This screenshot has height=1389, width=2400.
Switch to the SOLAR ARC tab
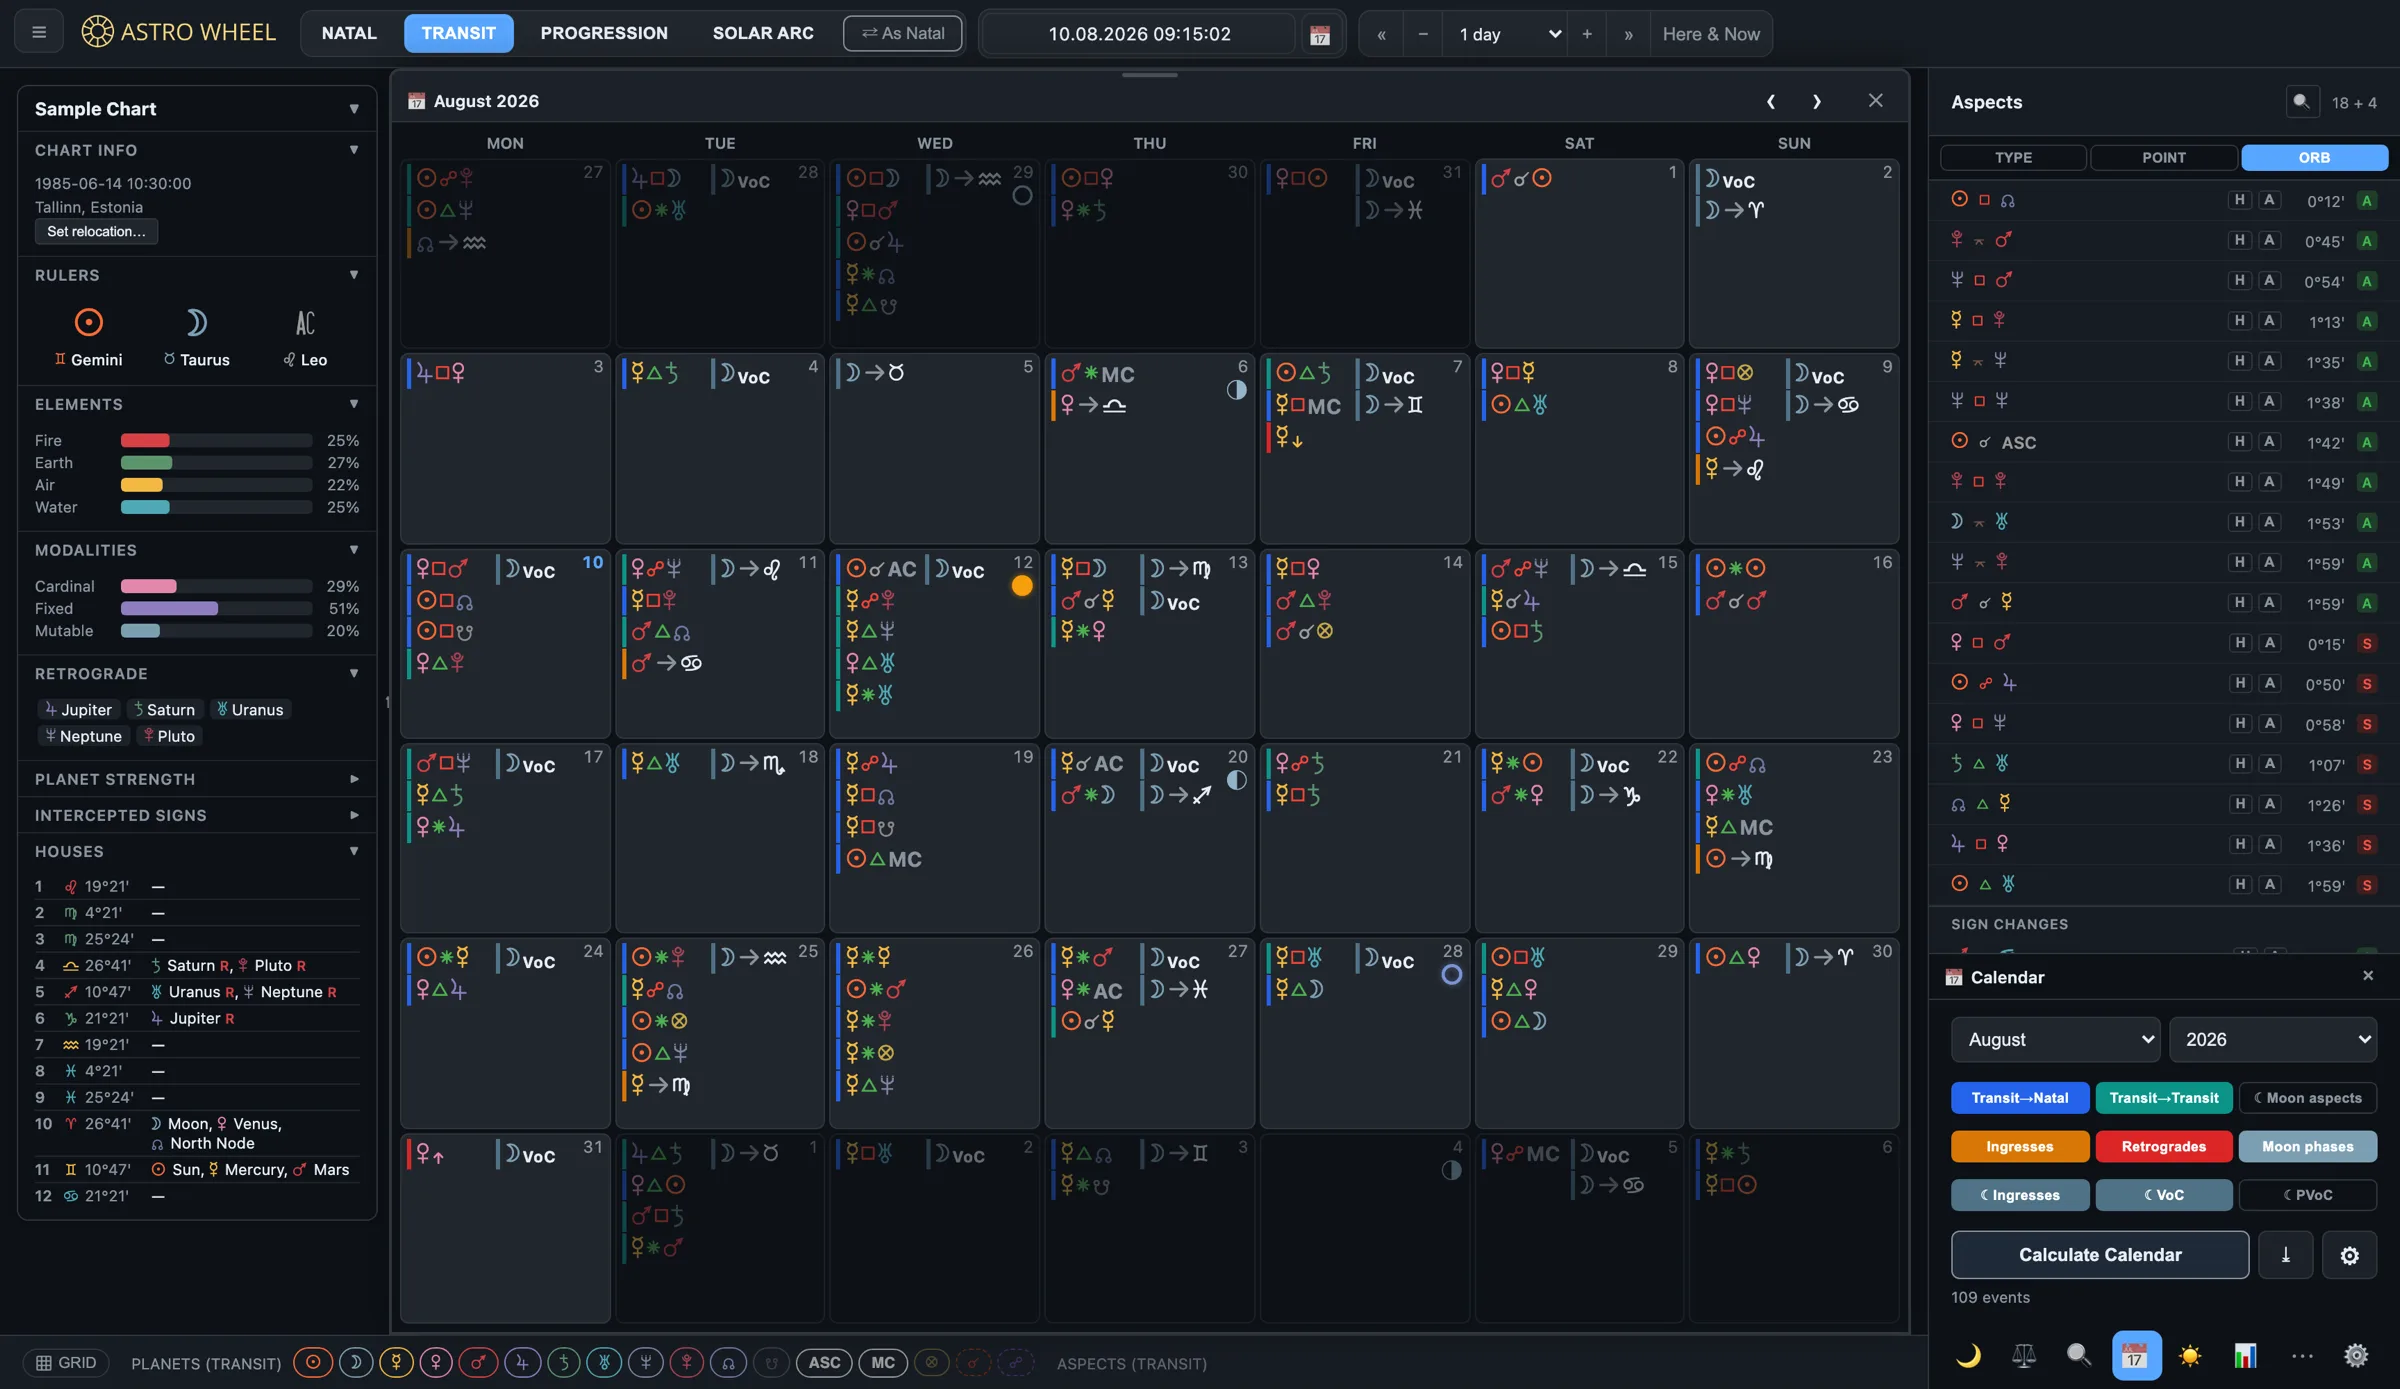(x=763, y=33)
